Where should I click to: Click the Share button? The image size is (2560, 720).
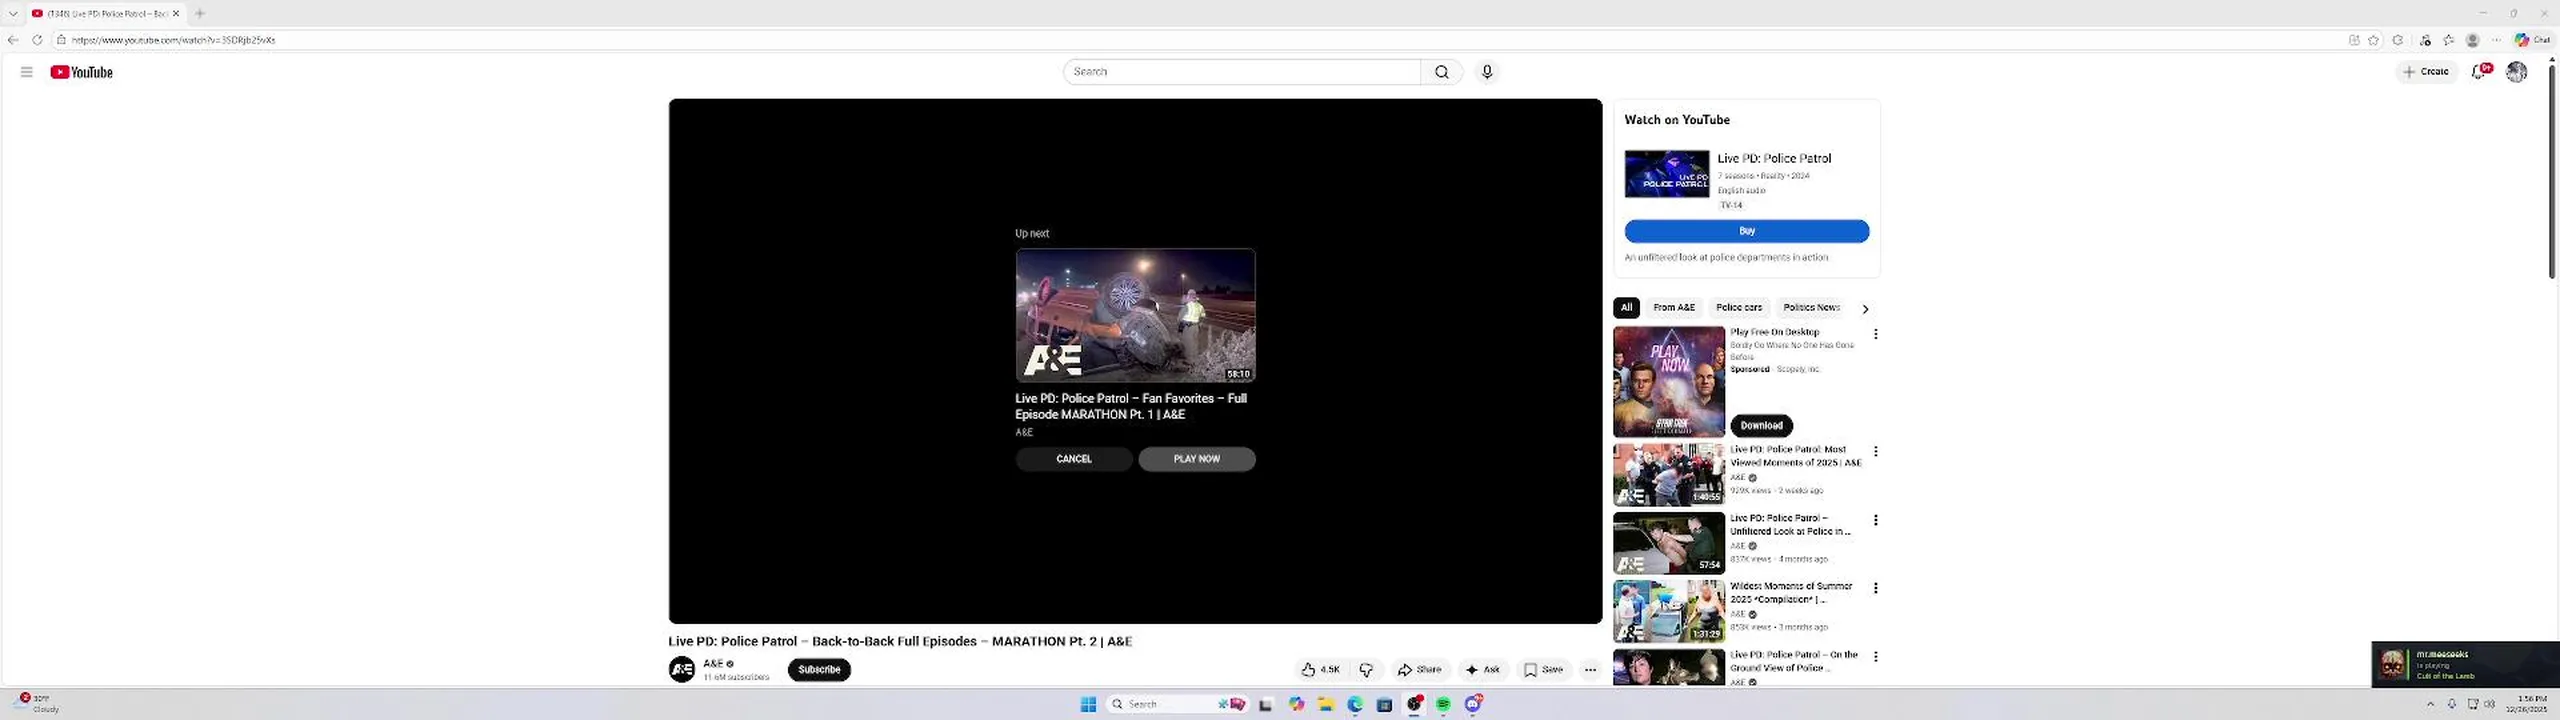(x=1419, y=670)
